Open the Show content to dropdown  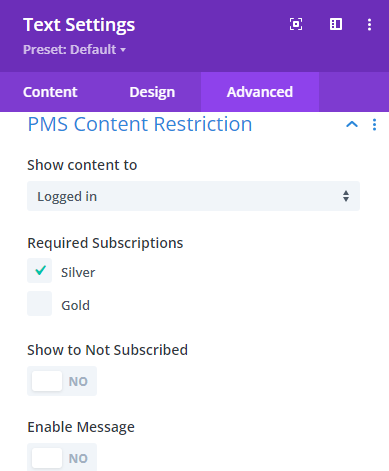[193, 196]
